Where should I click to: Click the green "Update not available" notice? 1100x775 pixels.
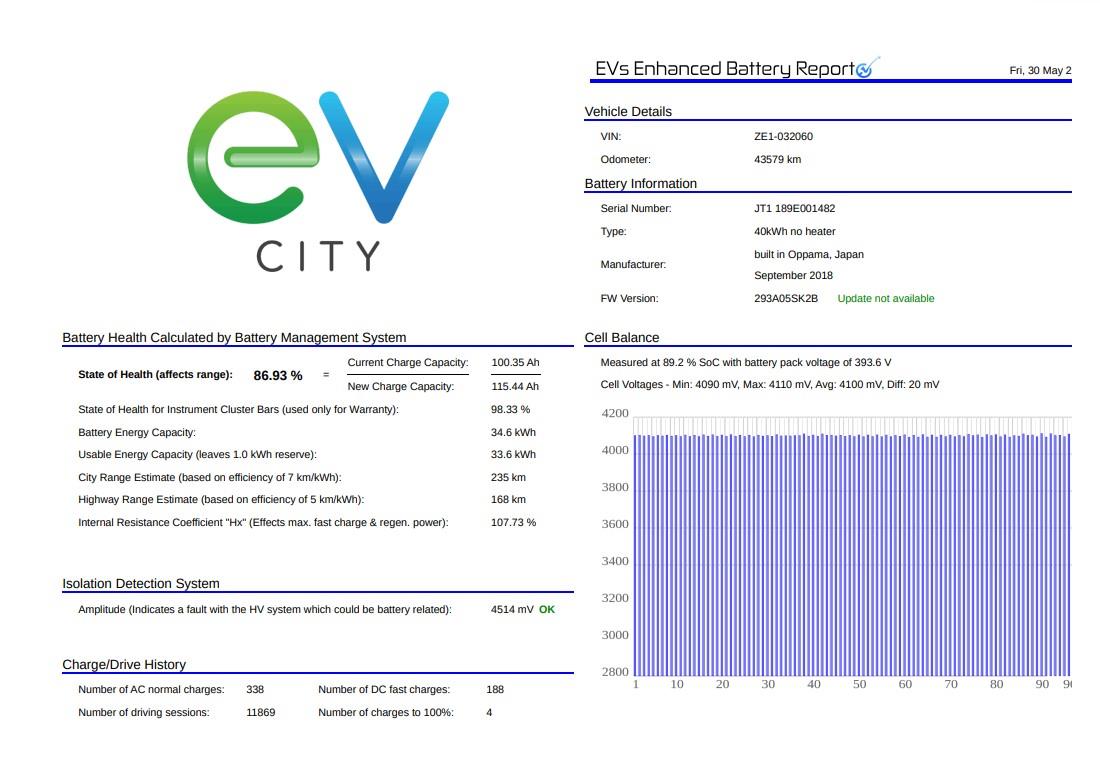886,299
